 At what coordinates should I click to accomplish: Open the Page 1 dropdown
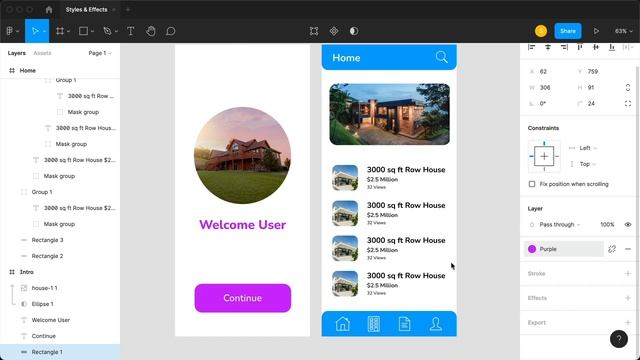click(x=100, y=53)
